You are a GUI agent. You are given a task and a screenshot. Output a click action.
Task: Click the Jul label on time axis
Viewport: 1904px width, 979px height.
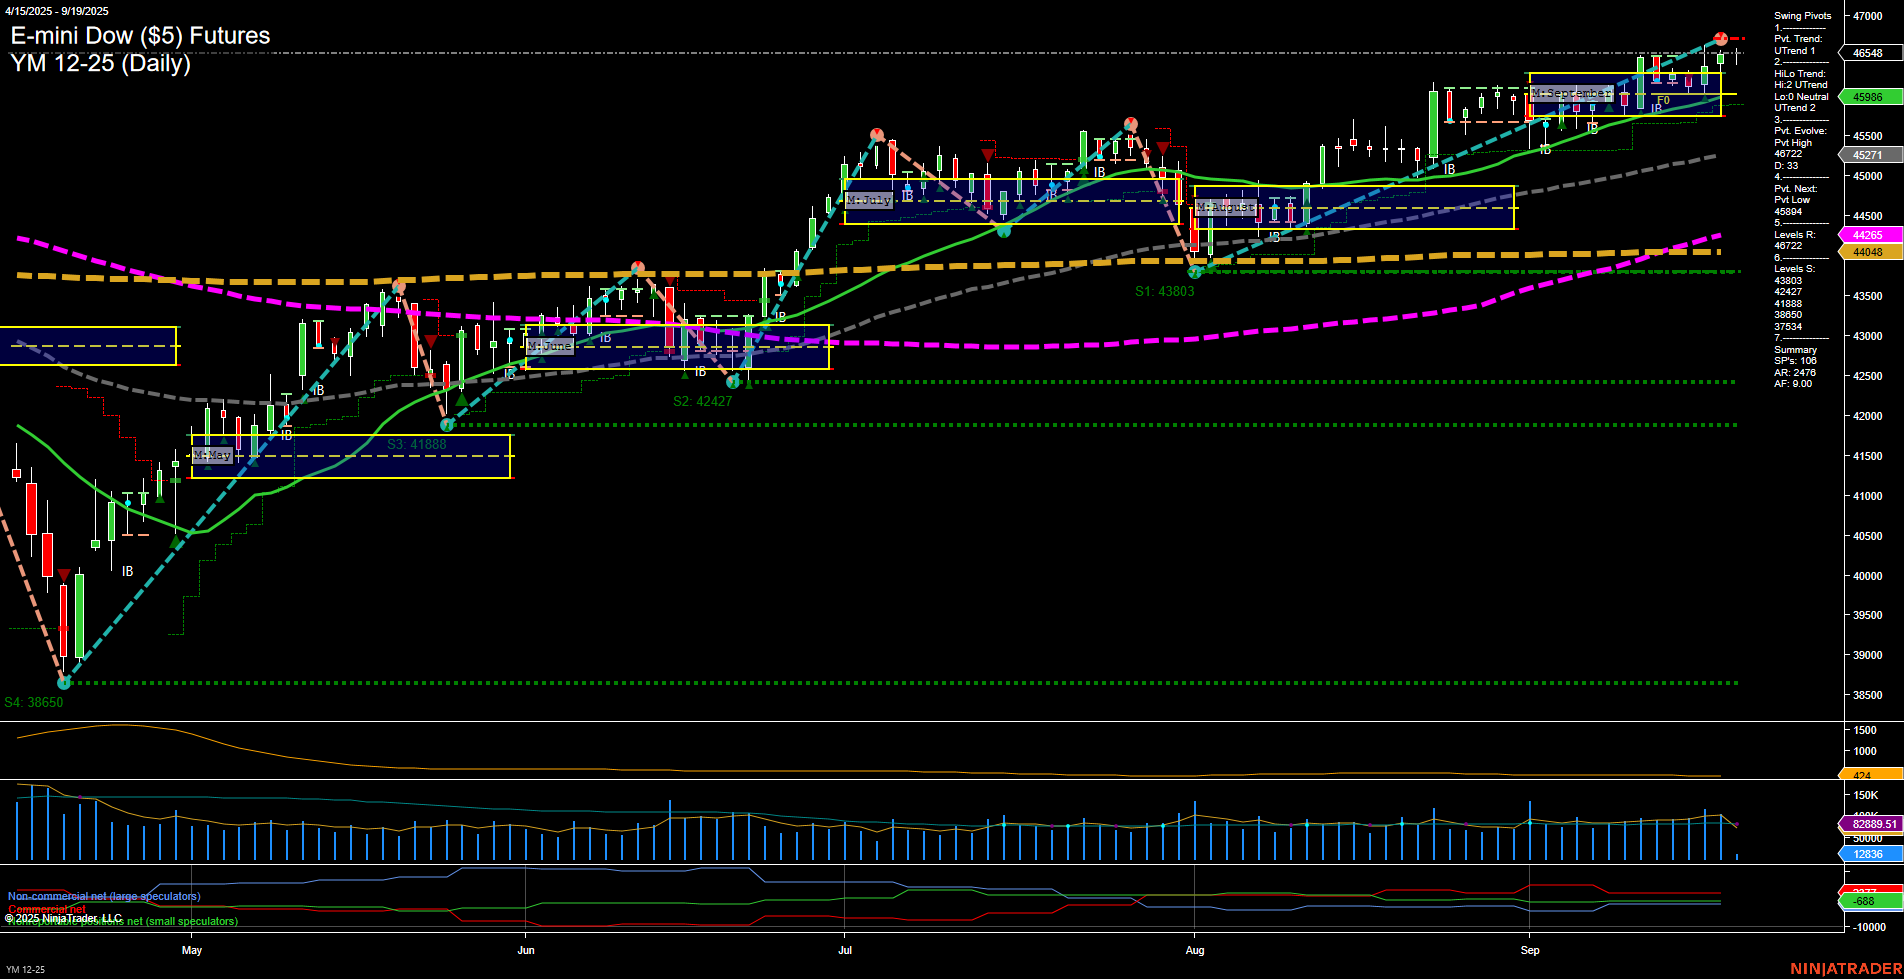845,950
